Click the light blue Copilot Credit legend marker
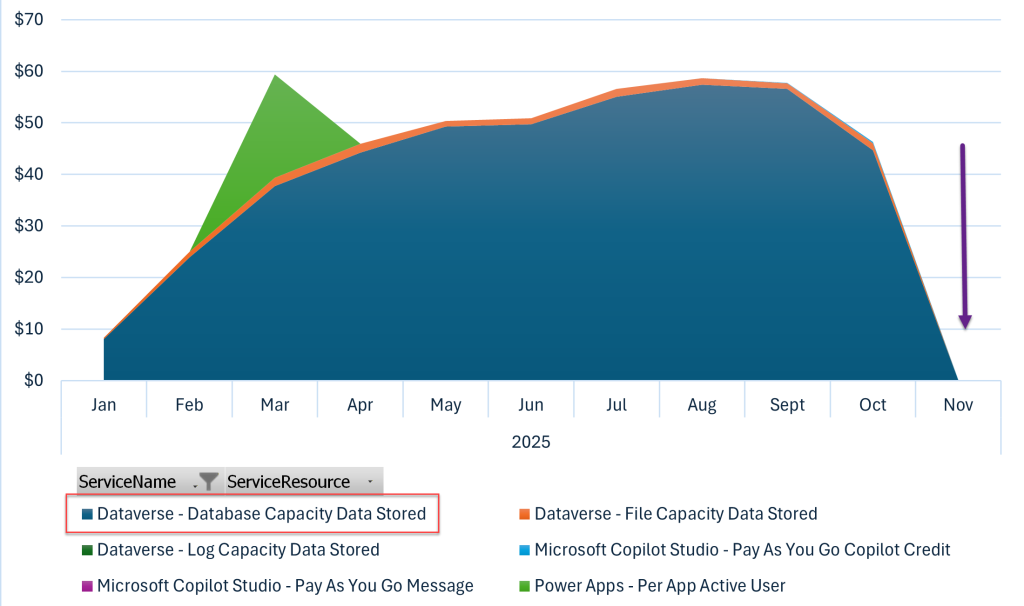Image resolution: width=1024 pixels, height=606 pixels. [524, 551]
